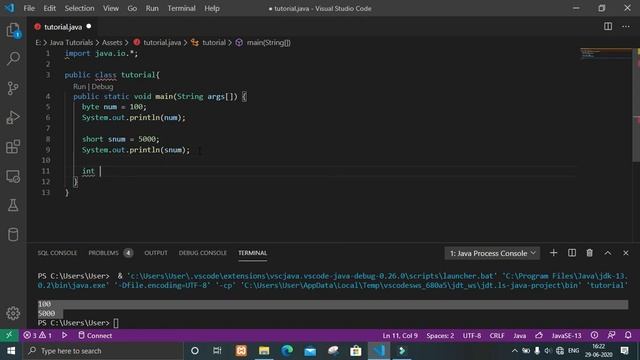Open the Help menu
The width and height of the screenshot is (640, 360).
212,8
